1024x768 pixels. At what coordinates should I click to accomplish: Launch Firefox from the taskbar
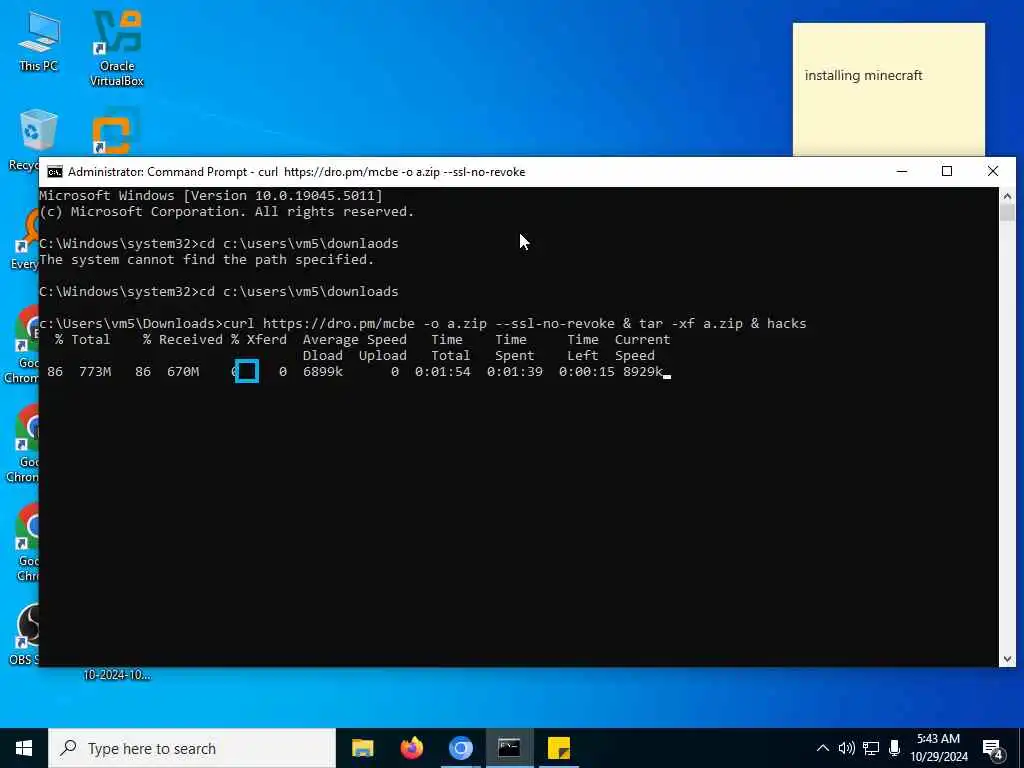pos(411,748)
